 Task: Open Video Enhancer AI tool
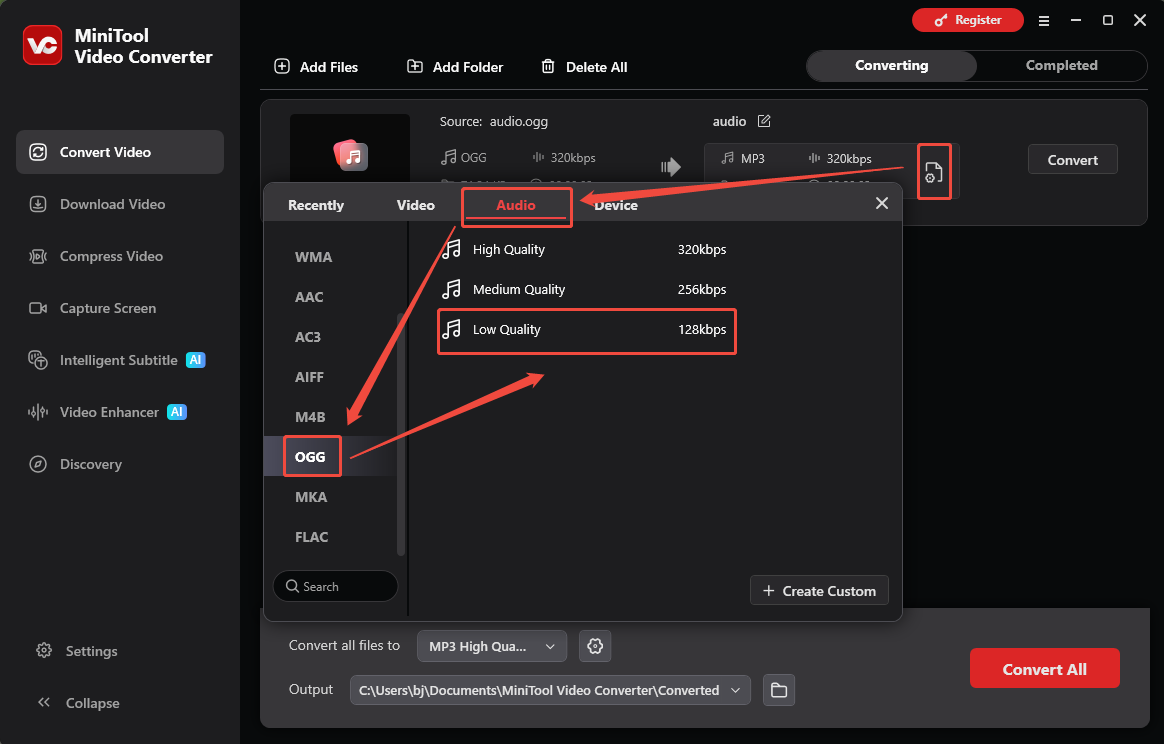pos(120,412)
